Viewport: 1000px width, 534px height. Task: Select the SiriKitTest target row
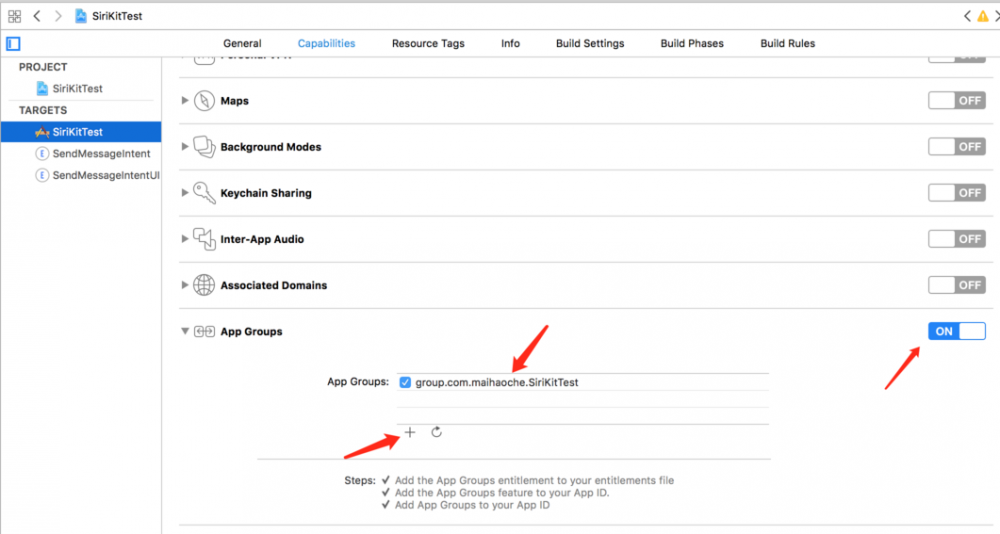pyautogui.click(x=81, y=132)
